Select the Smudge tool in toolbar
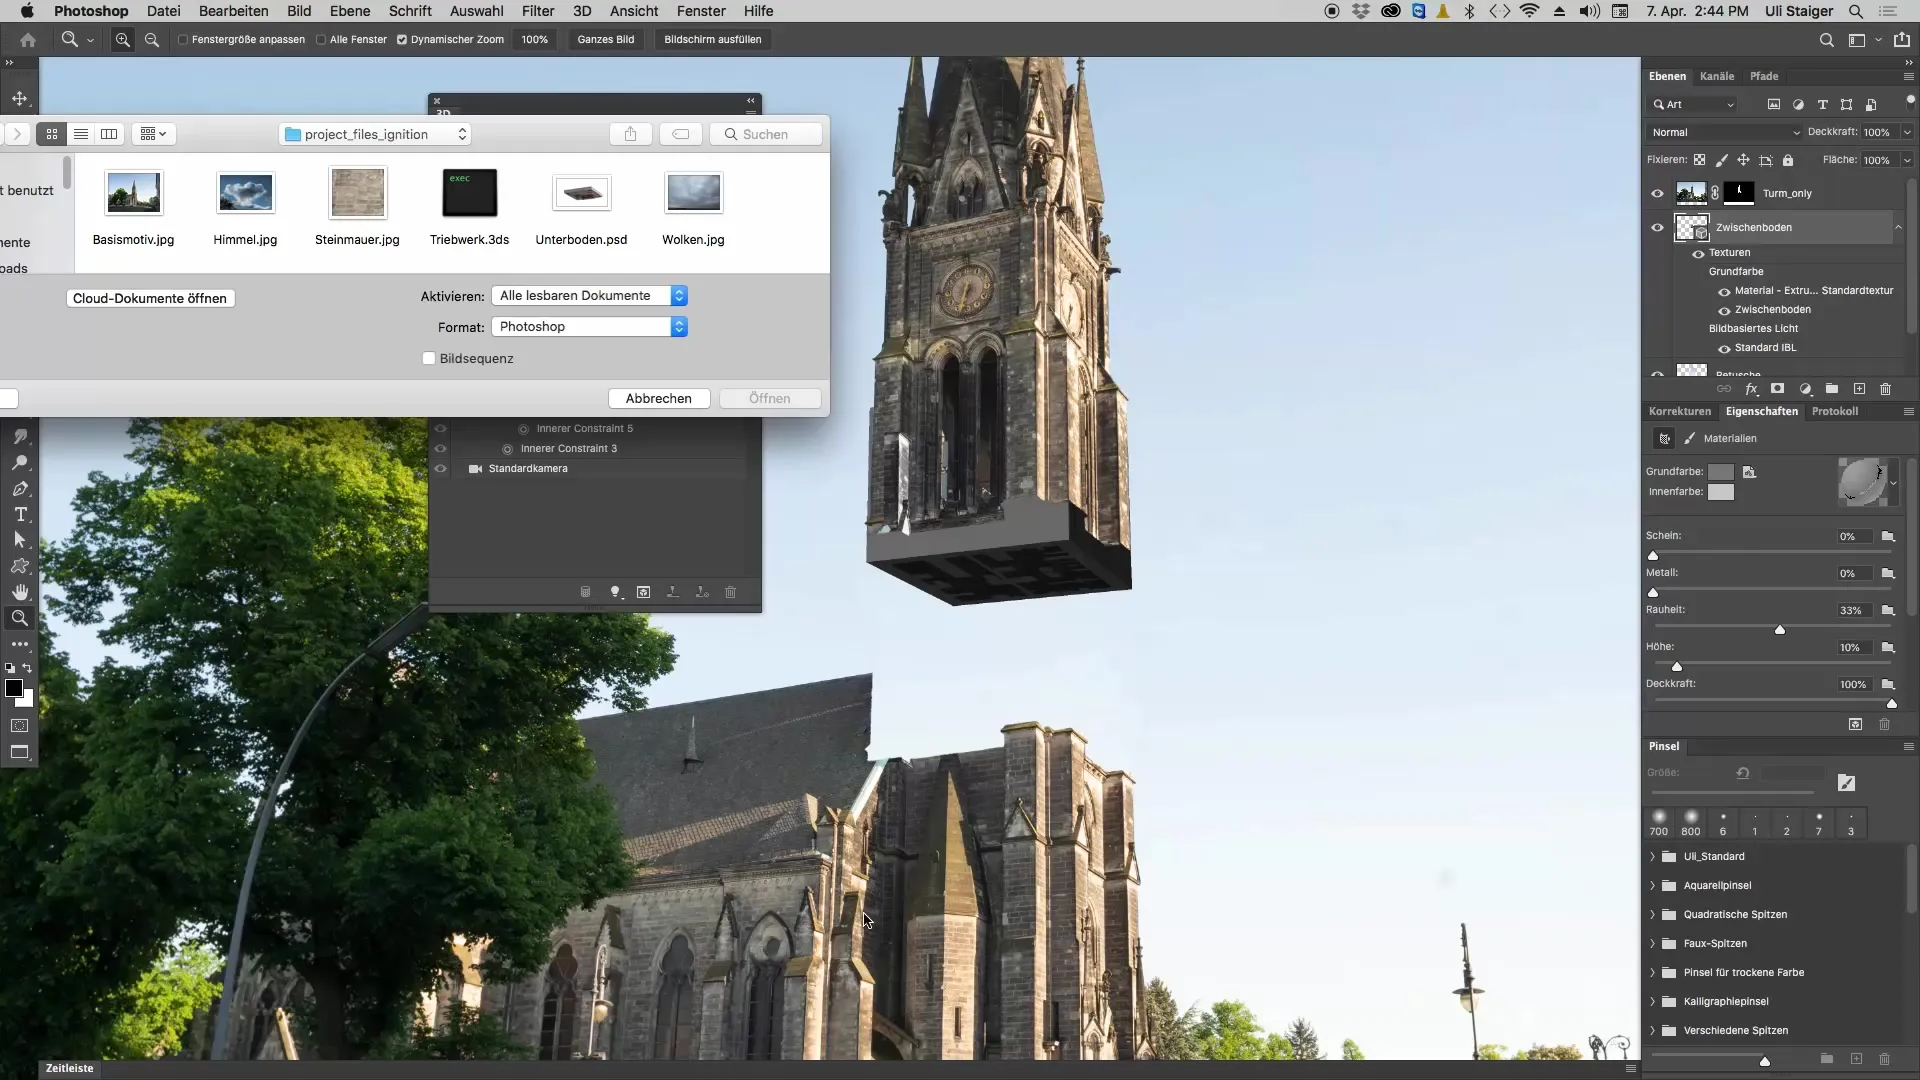The width and height of the screenshot is (1920, 1080). coord(20,437)
